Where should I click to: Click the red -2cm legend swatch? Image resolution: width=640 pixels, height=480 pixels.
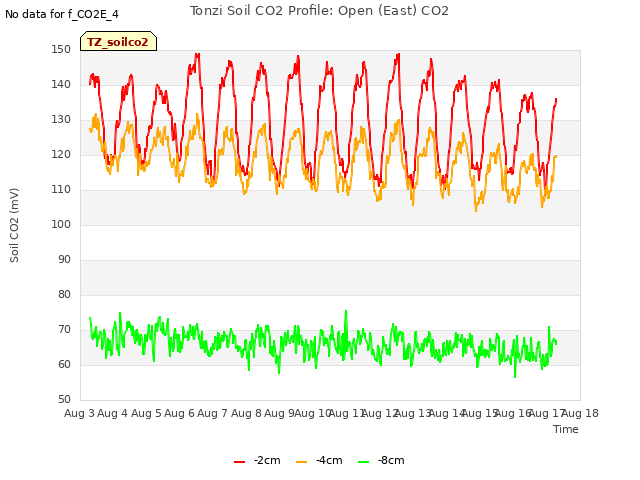tap(240, 462)
